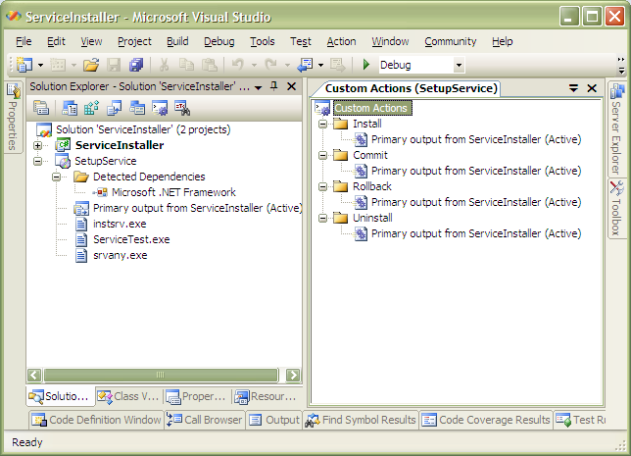The image size is (631, 456).
Task: Open the Project menu
Action: pyautogui.click(x=134, y=41)
